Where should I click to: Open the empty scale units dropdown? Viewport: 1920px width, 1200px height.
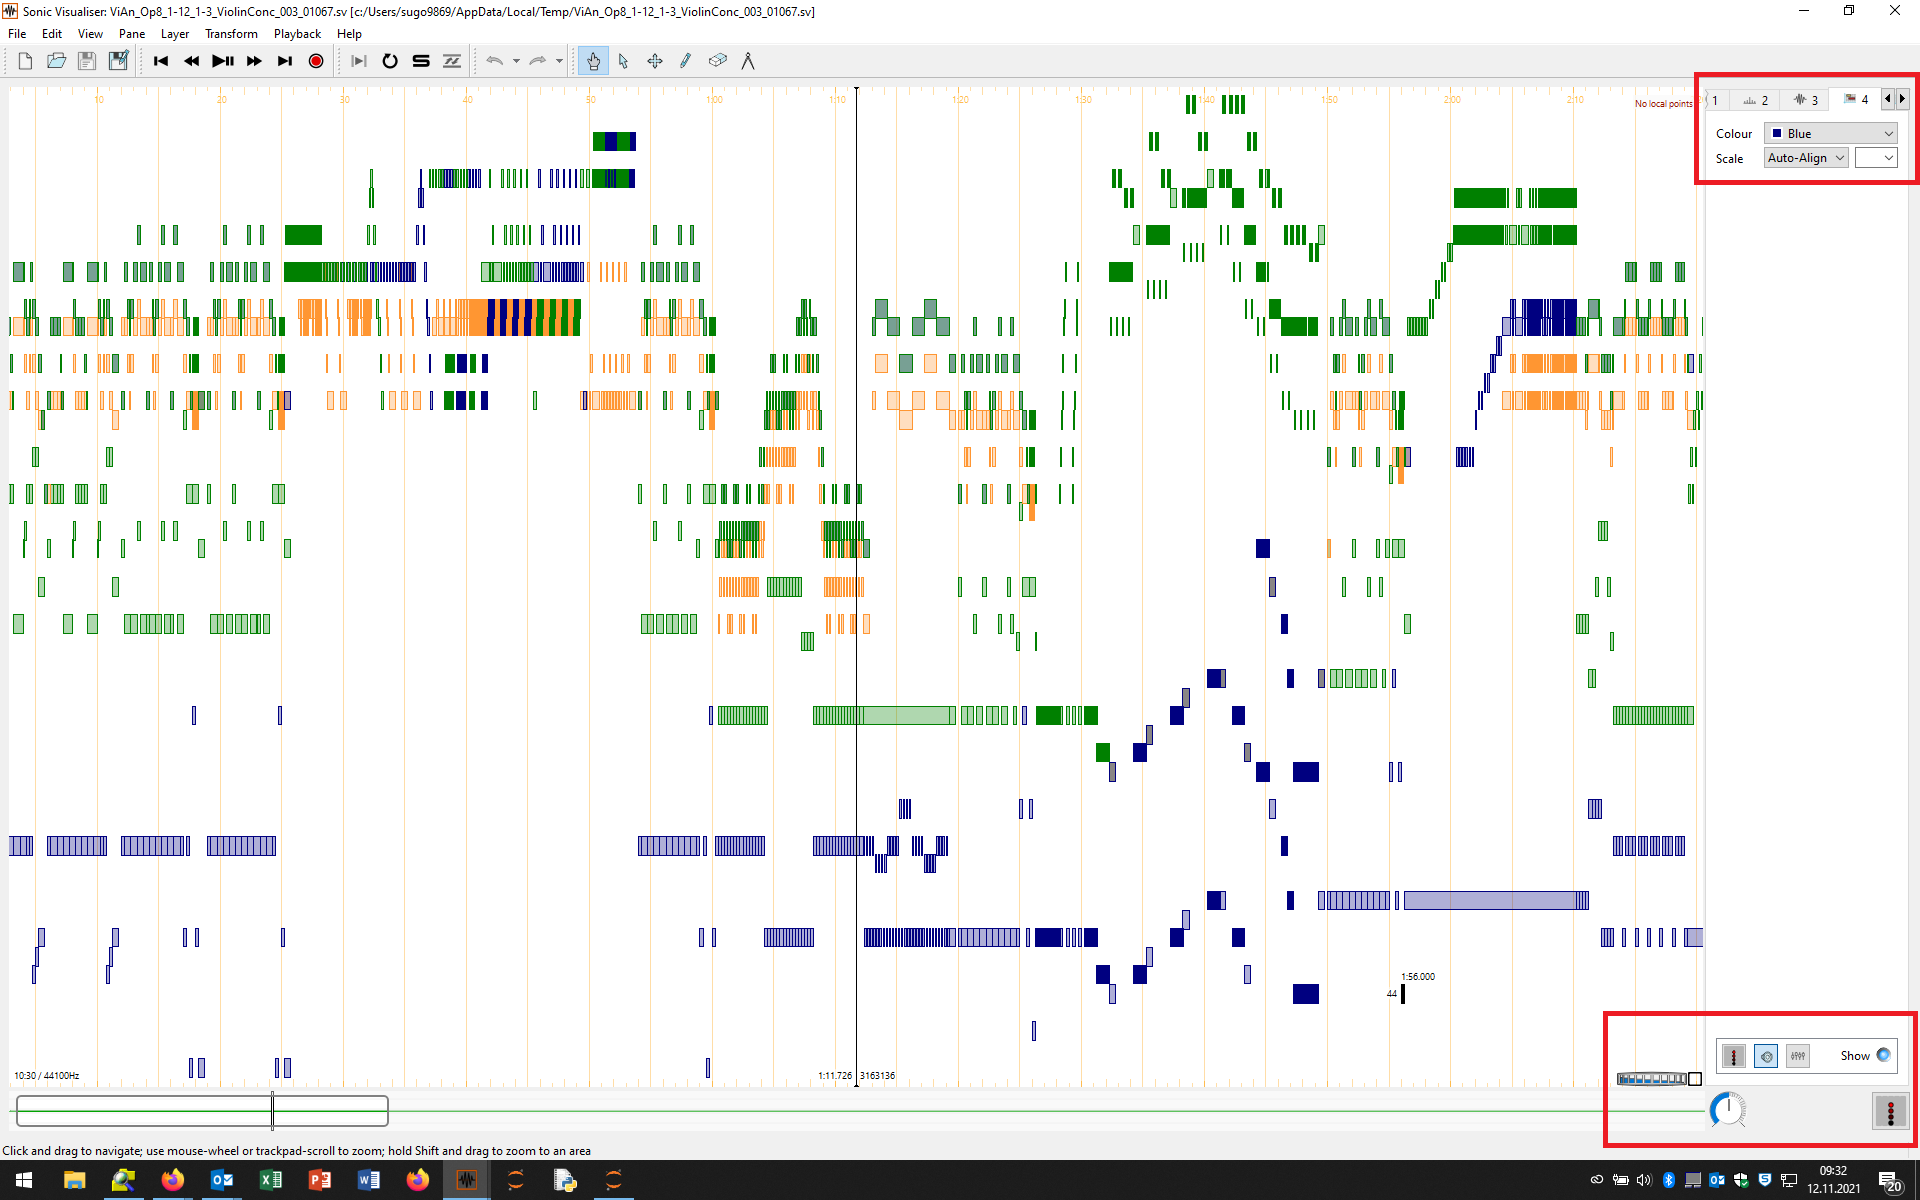point(1875,158)
